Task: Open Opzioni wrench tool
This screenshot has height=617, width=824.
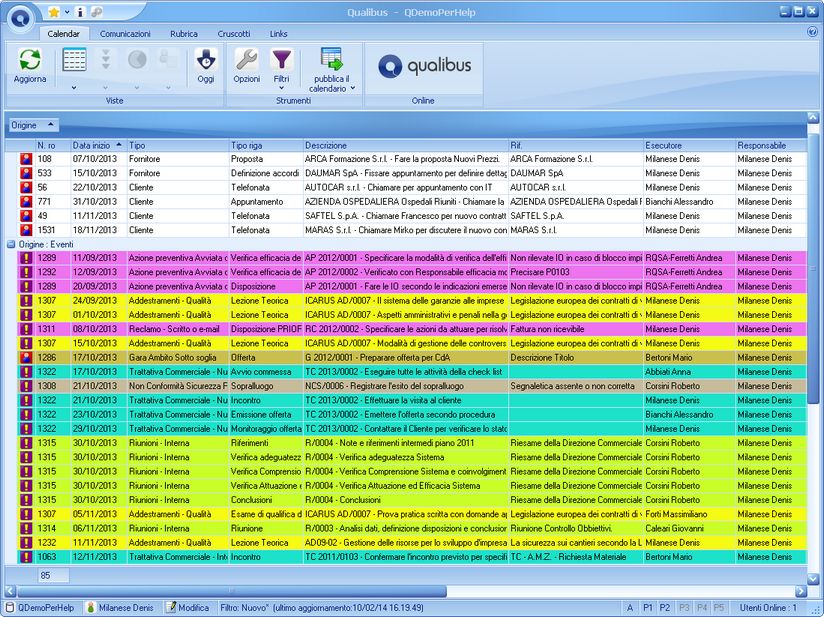Action: pyautogui.click(x=246, y=59)
